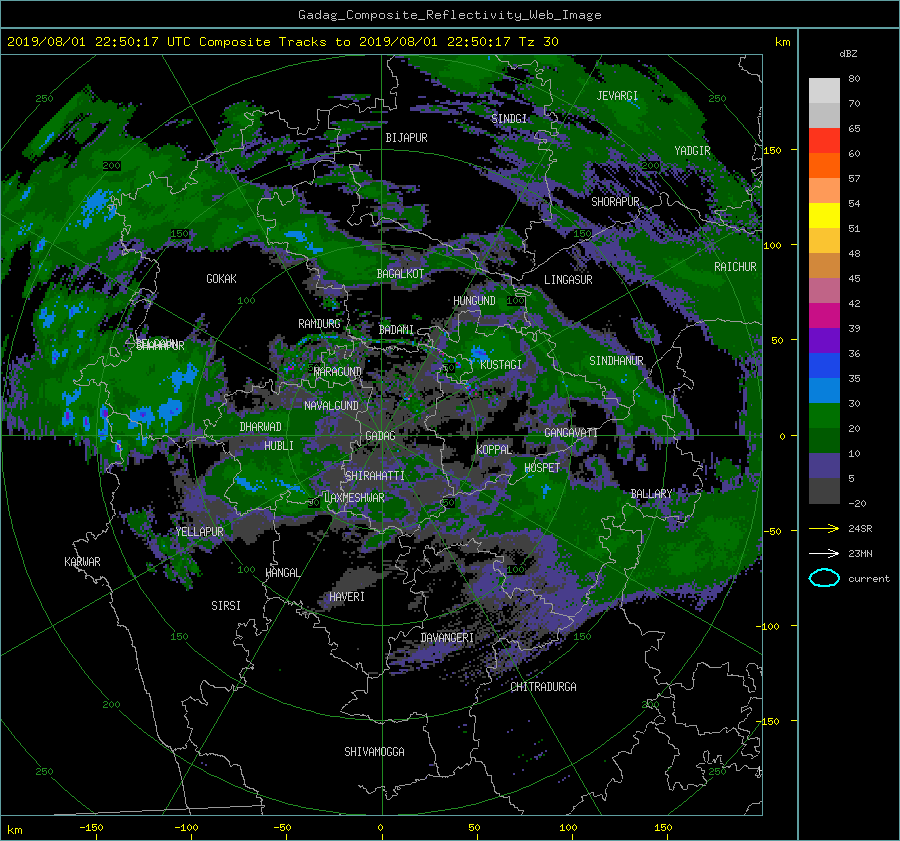This screenshot has width=900, height=841.
Task: Click the DHARWAD city label
Action: coord(261,427)
